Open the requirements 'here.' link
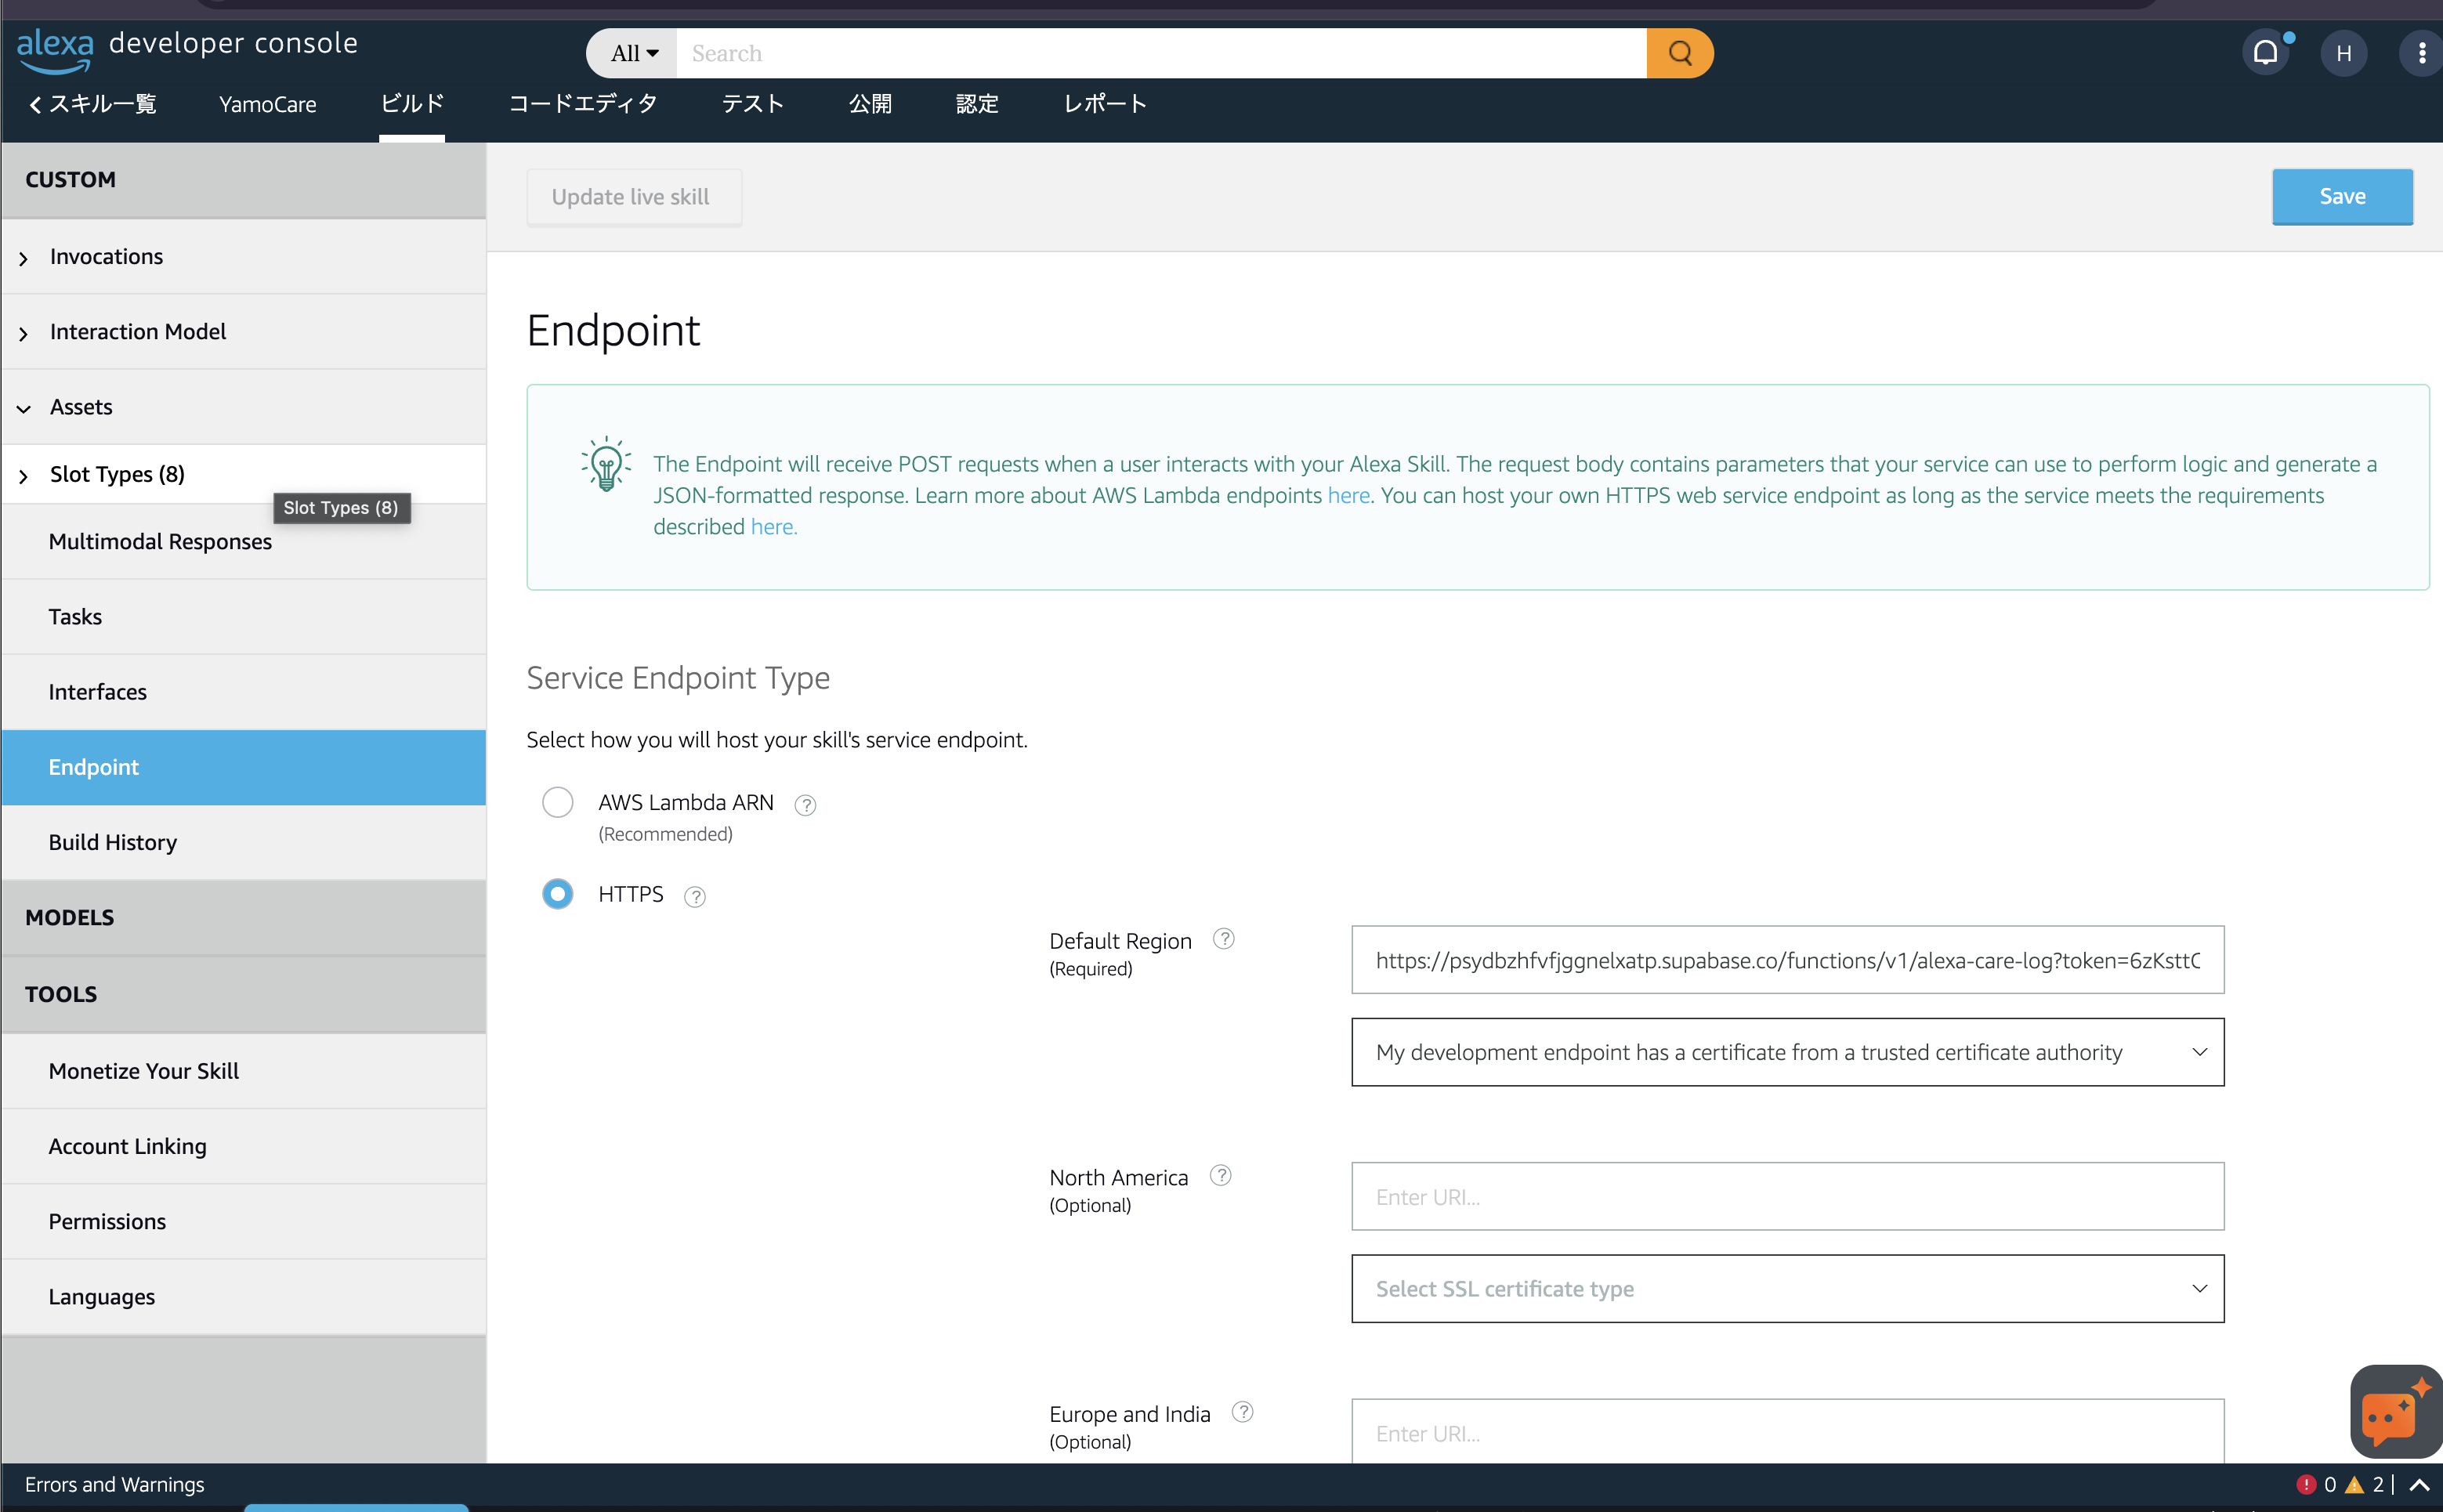 pyautogui.click(x=774, y=527)
